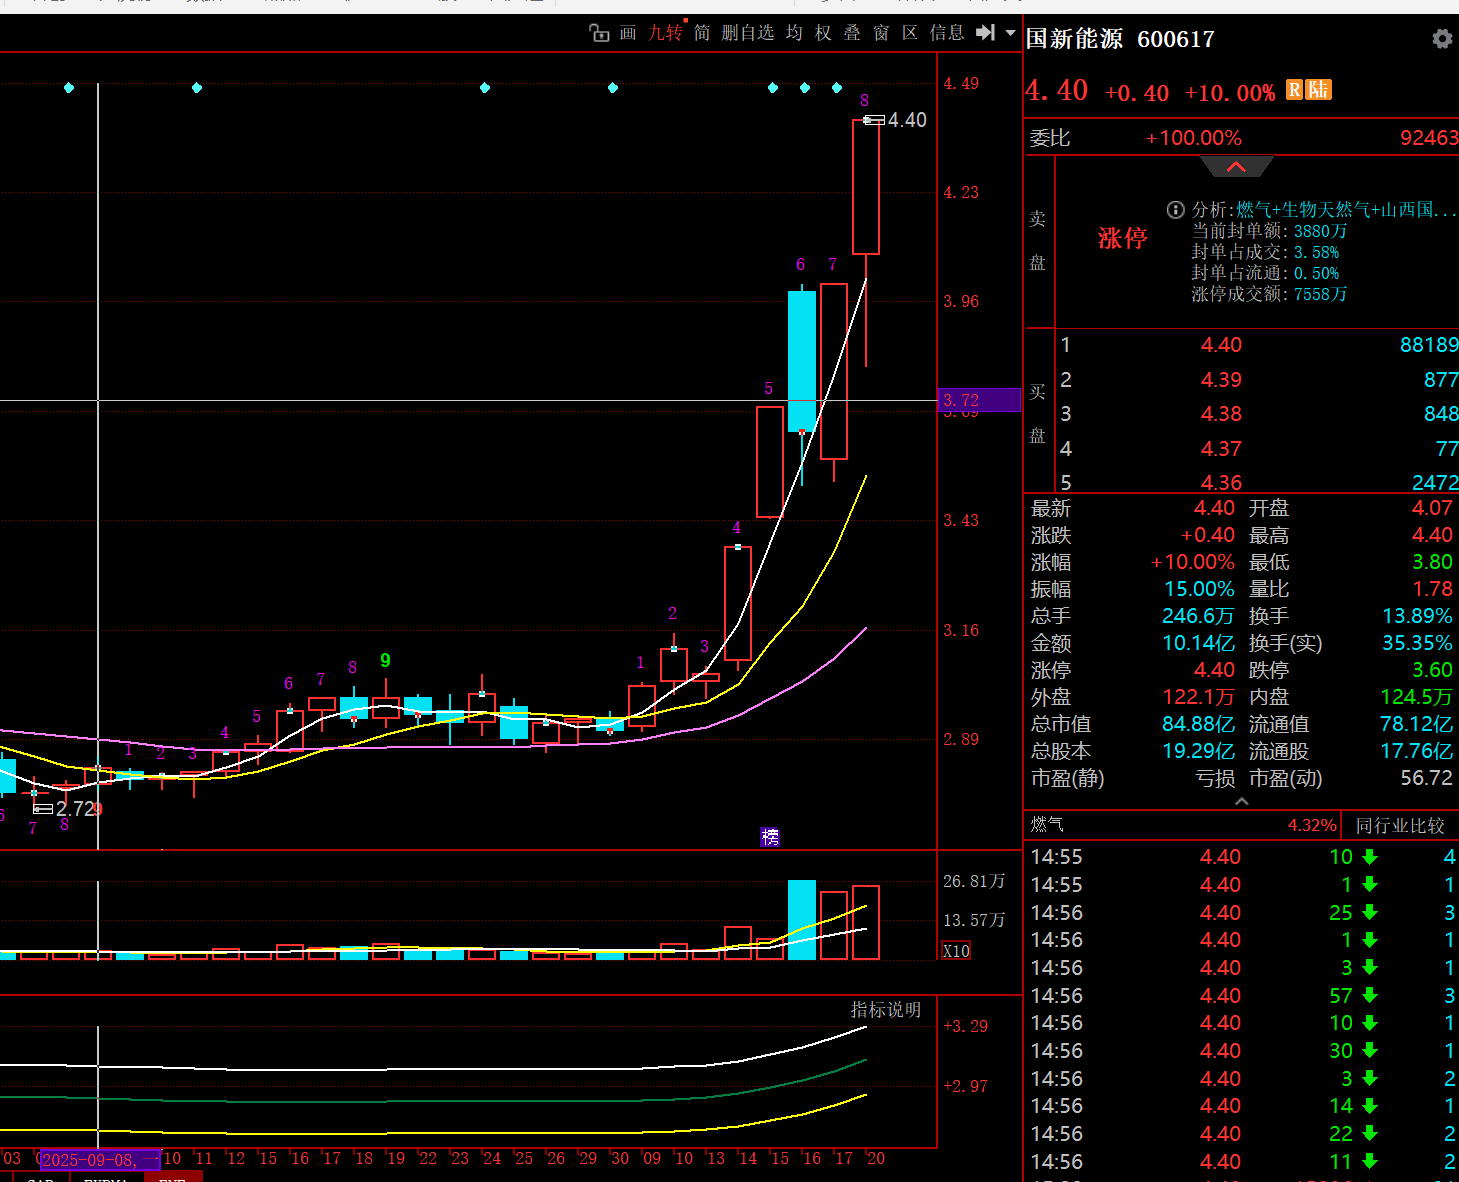Toggle the 九转 indicator
1459x1182 pixels.
[666, 33]
